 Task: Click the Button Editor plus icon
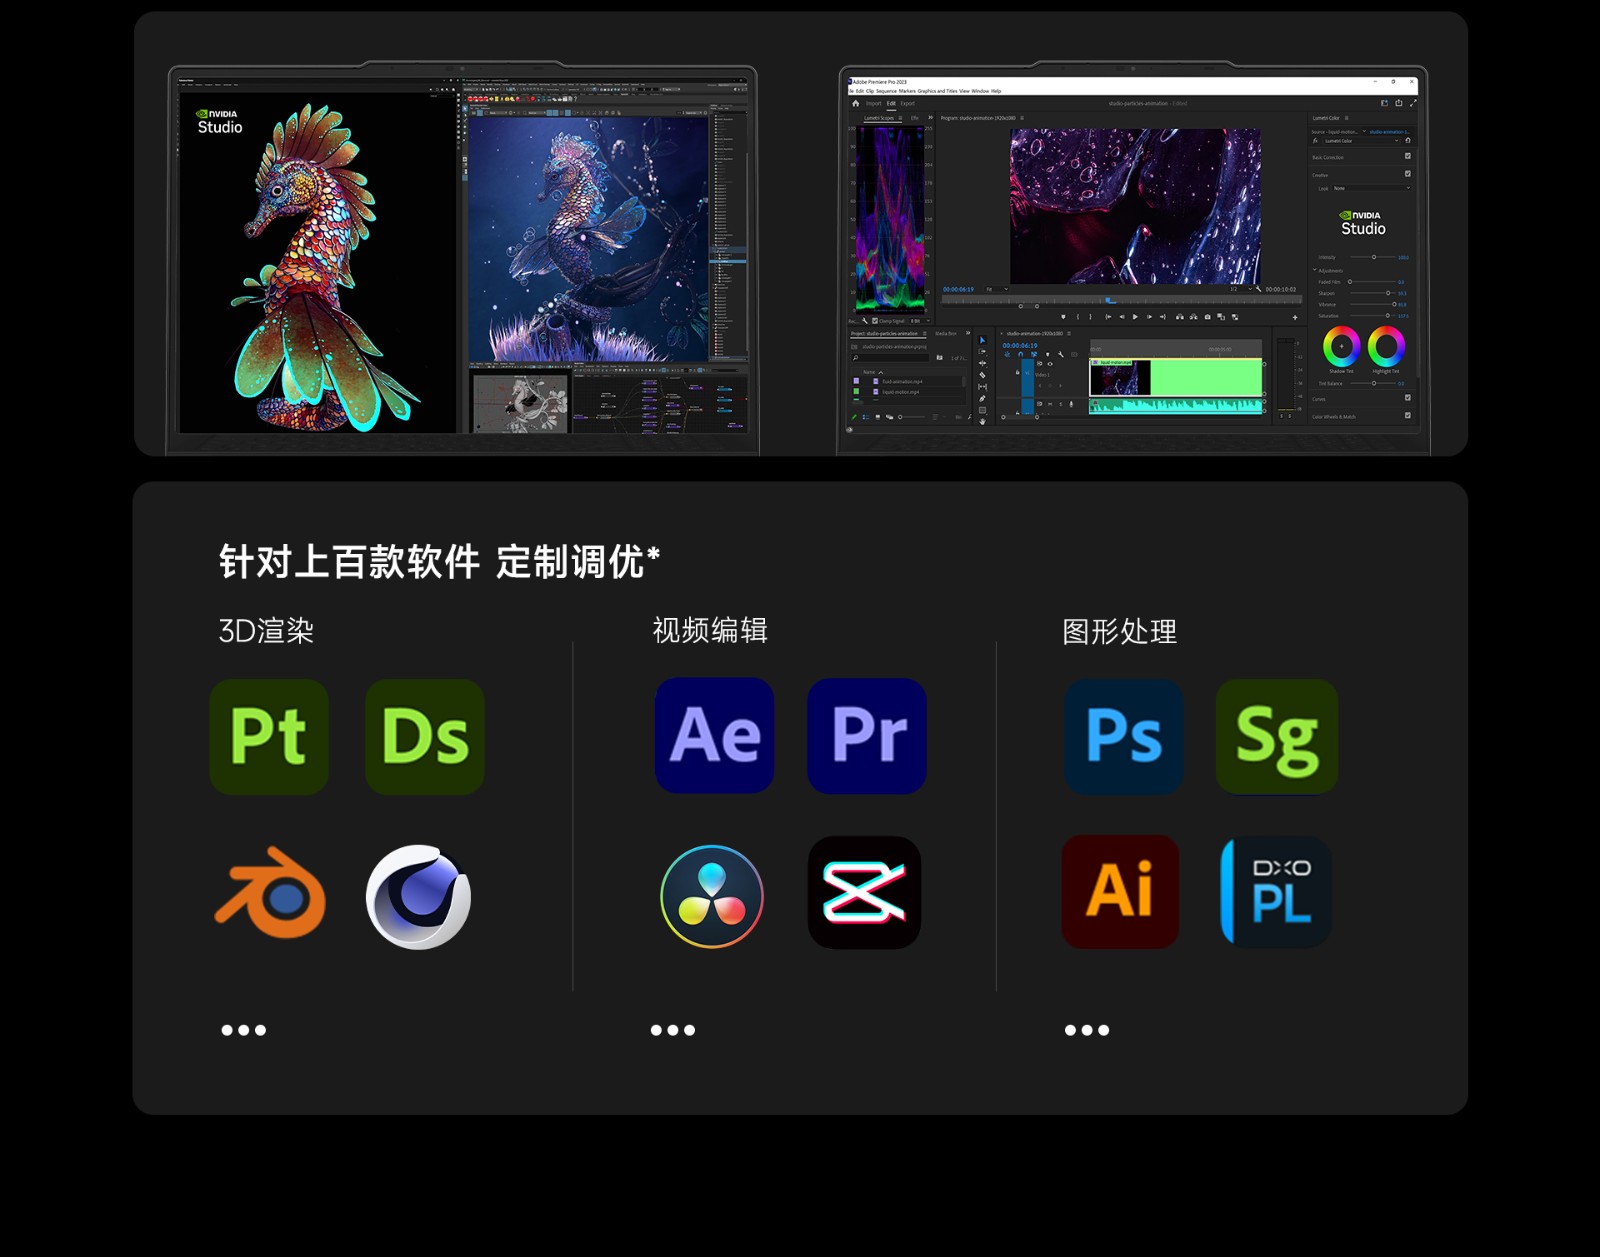1295,317
